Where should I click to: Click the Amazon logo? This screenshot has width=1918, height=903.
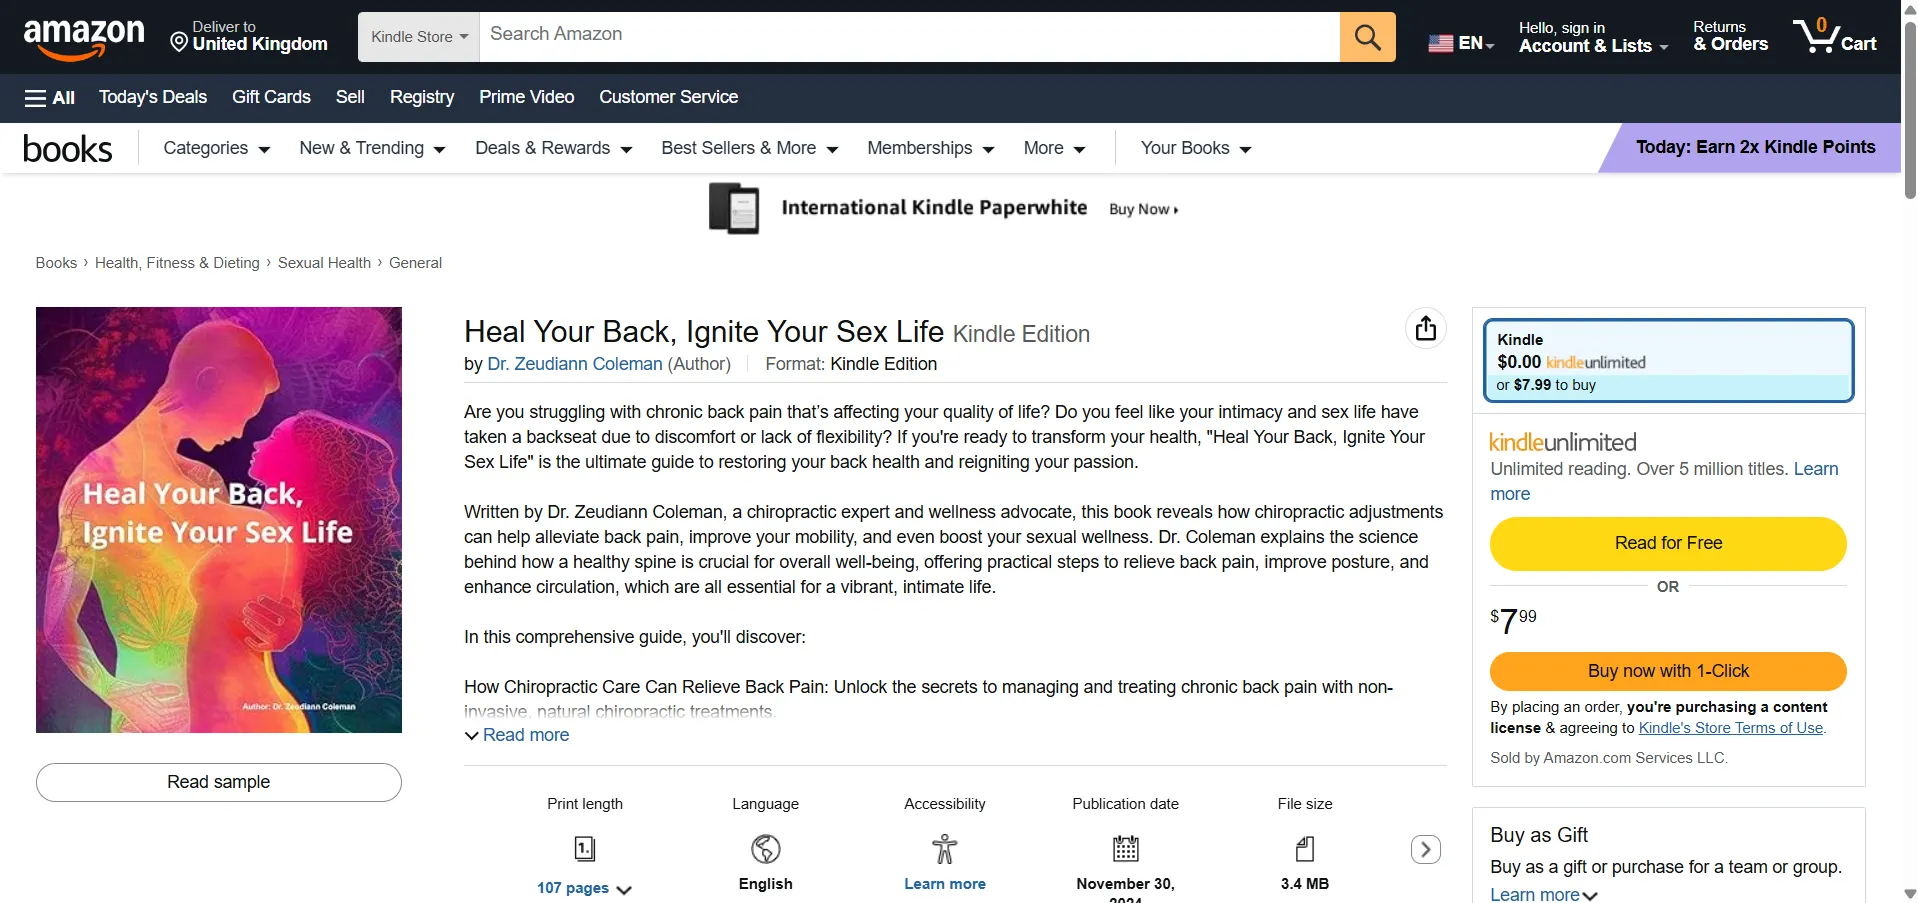(84, 38)
